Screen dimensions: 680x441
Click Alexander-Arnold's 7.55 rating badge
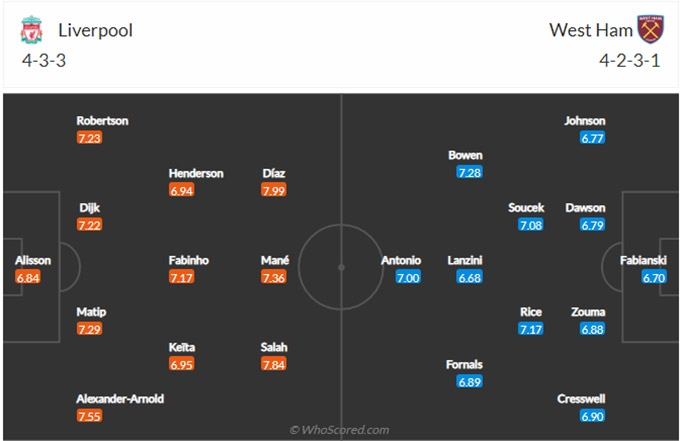click(x=91, y=416)
